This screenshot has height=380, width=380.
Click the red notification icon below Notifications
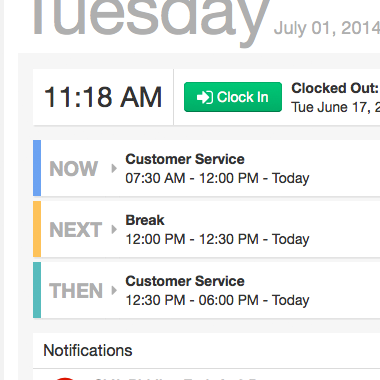[x=65, y=379]
